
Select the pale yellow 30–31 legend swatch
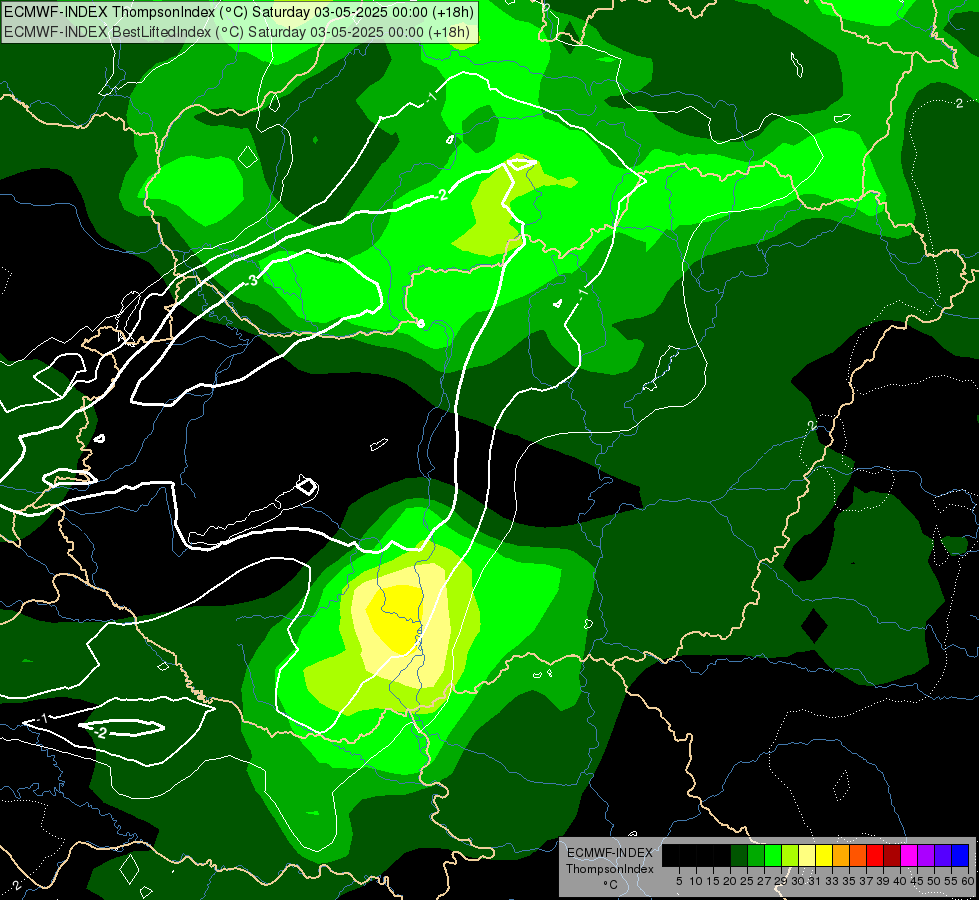point(807,856)
